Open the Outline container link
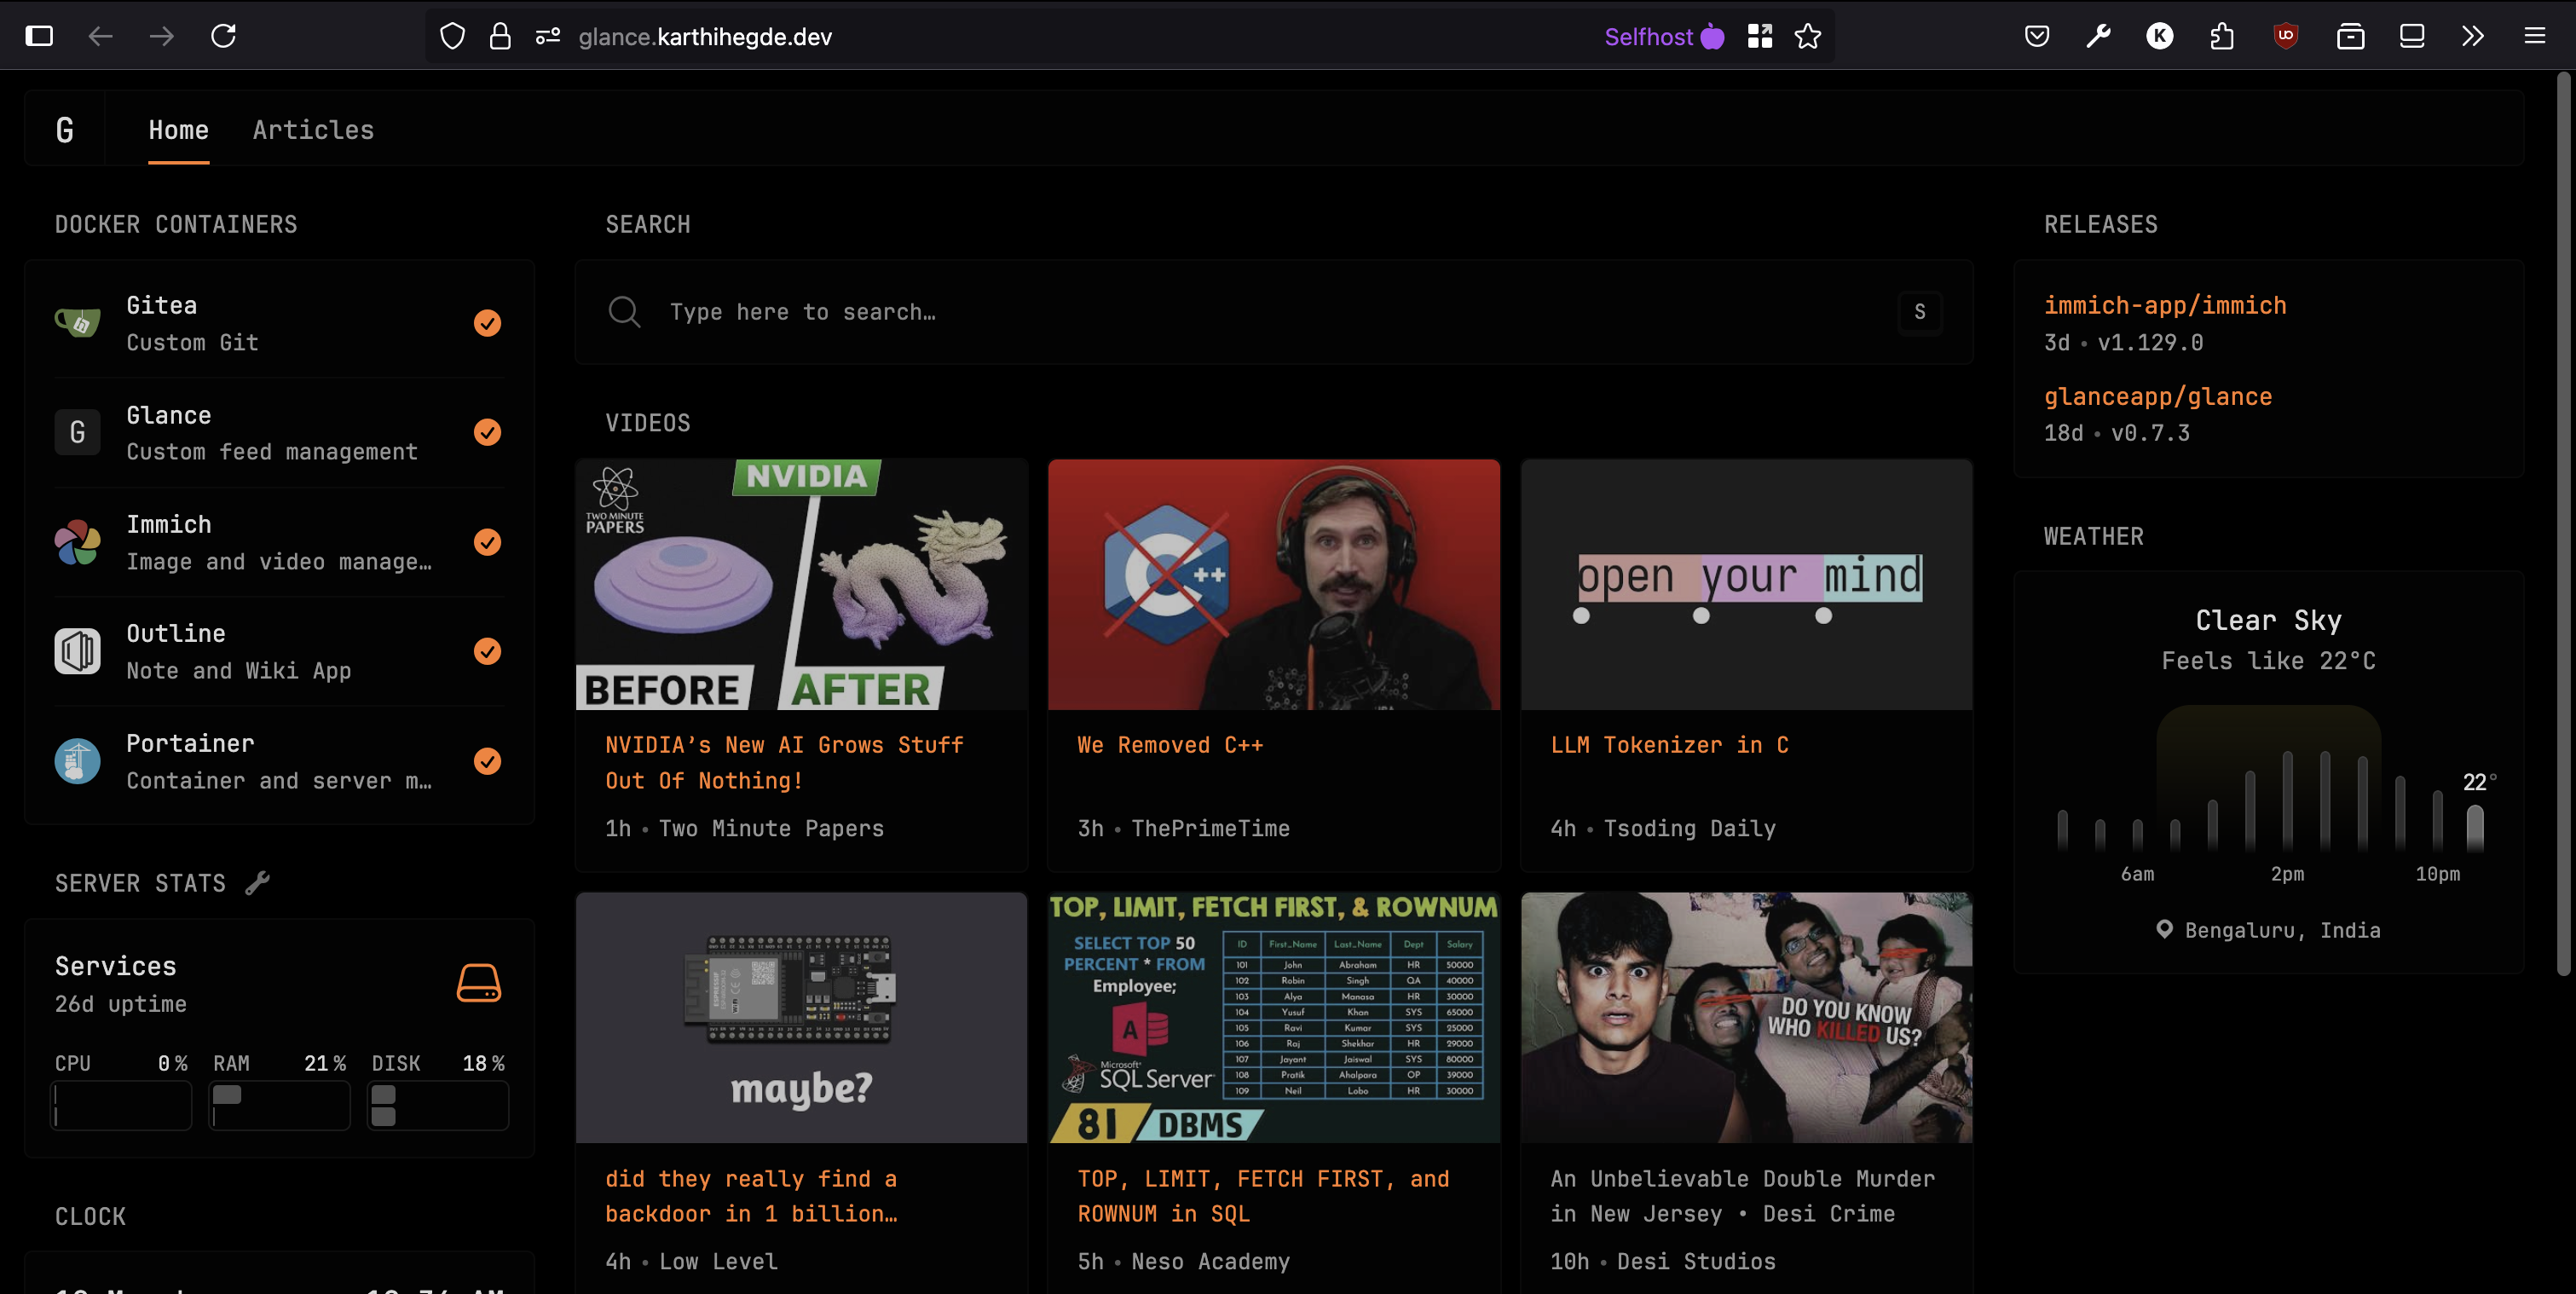 pyautogui.click(x=176, y=633)
